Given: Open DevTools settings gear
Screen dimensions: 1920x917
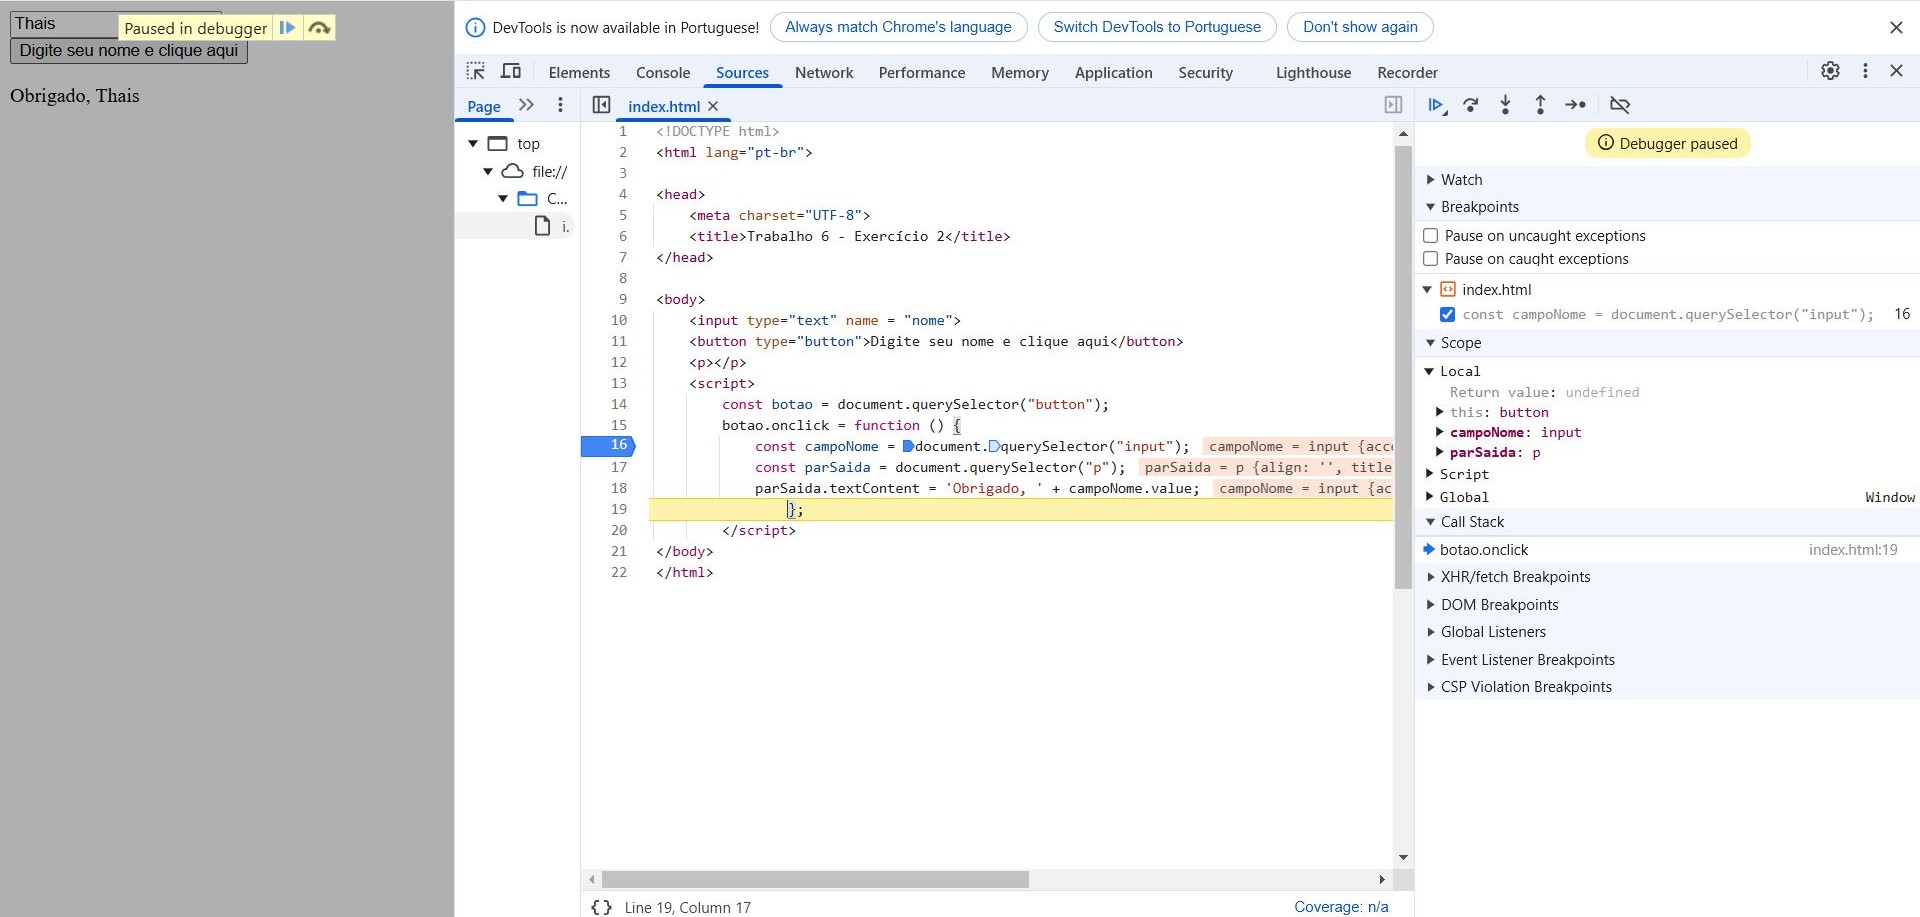Looking at the screenshot, I should 1830,71.
